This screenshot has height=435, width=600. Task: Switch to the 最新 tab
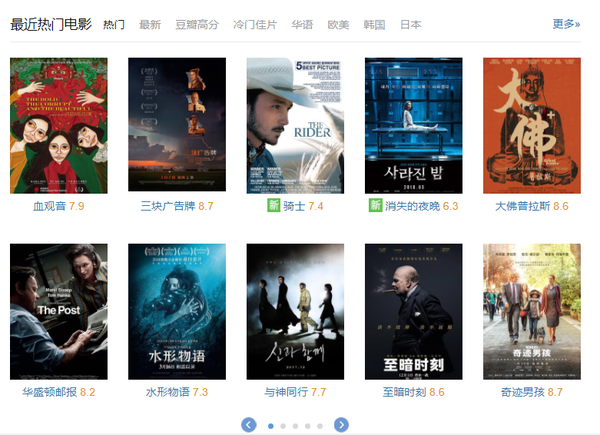click(x=150, y=25)
